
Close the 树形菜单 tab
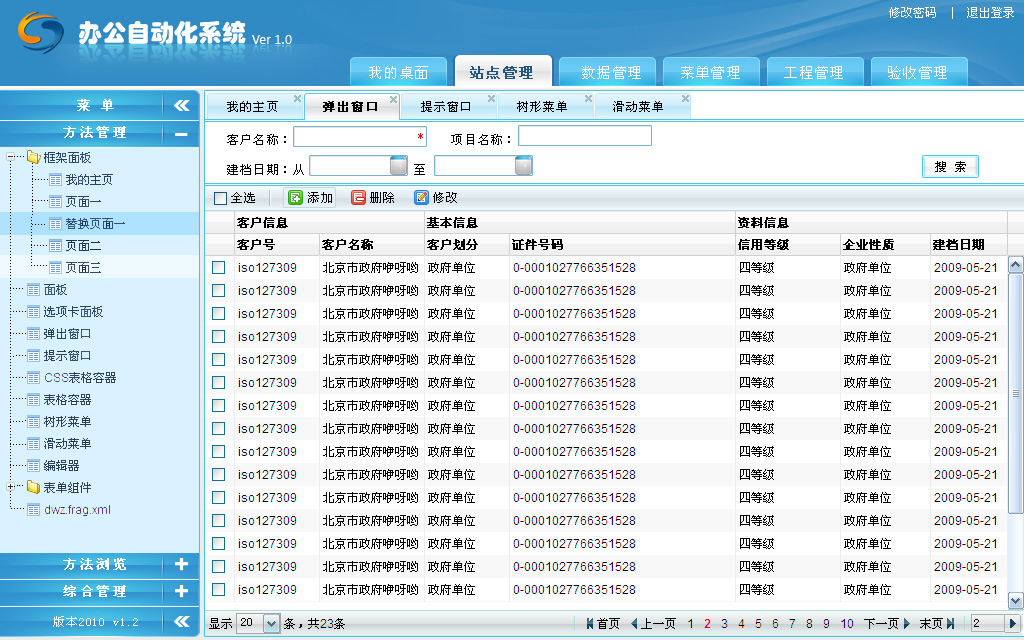(x=588, y=99)
